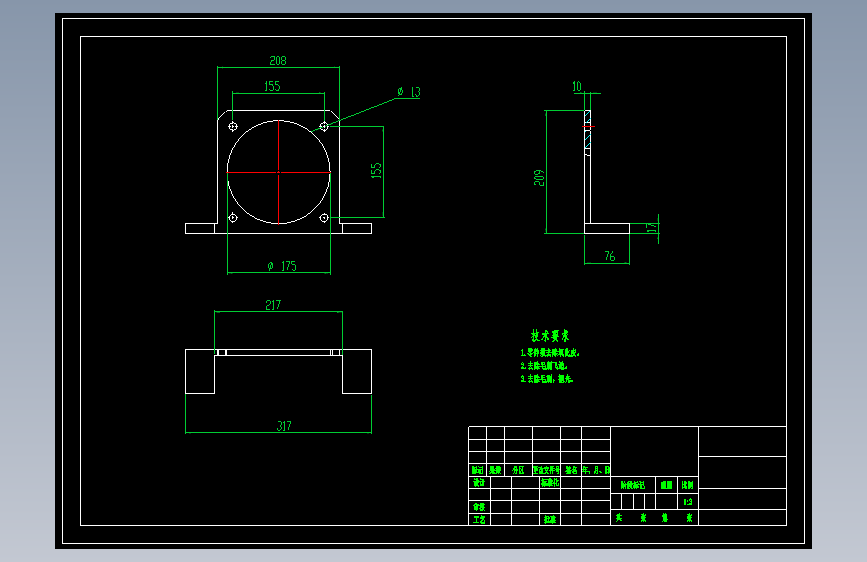Screen dimensions: 867x562
Task: Select the 分区 cell in title block
Action: (518, 470)
